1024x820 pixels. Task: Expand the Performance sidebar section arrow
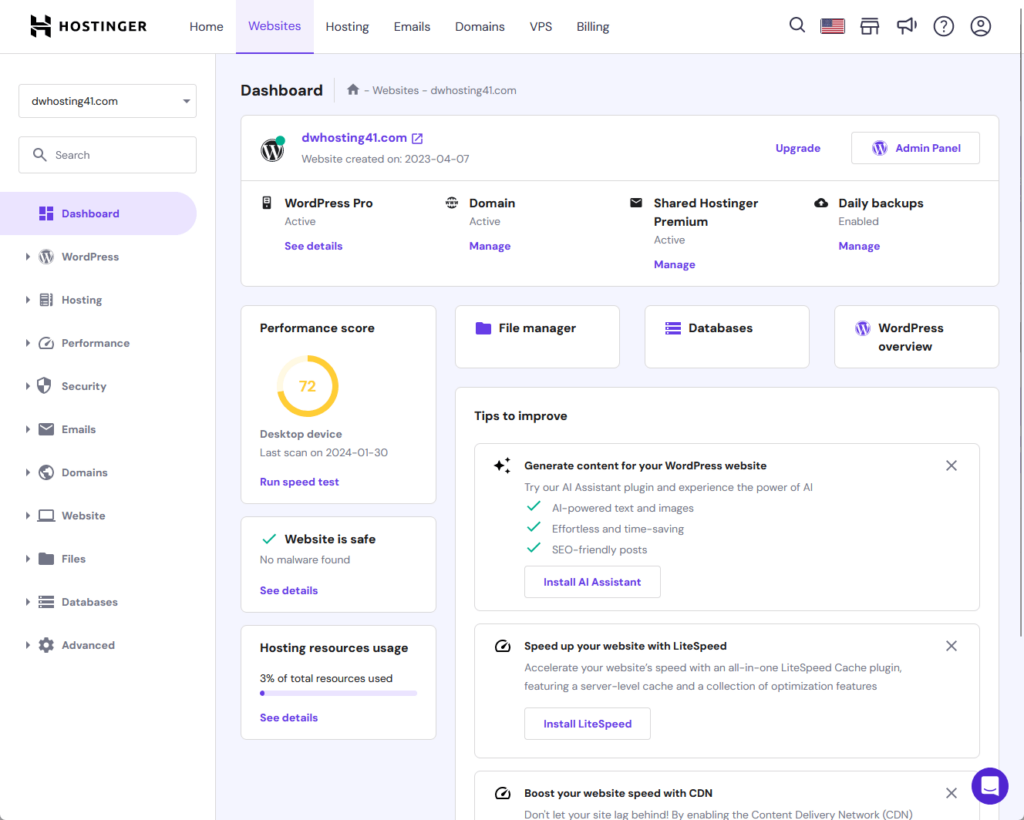point(27,343)
